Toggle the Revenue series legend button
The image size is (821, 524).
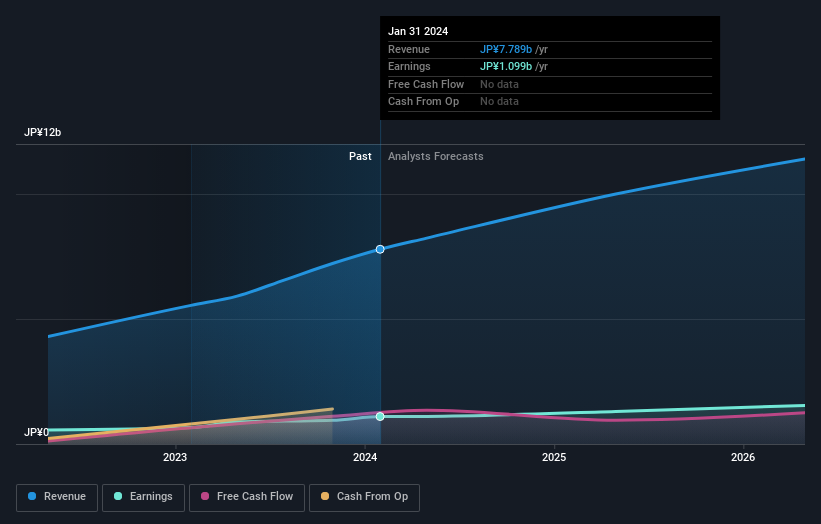tap(57, 497)
